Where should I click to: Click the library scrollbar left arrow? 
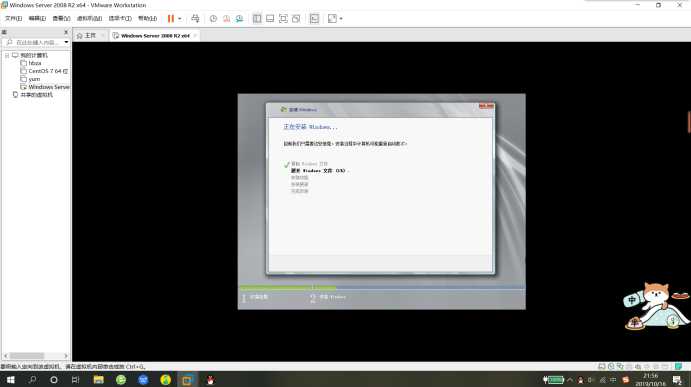pos(5,356)
